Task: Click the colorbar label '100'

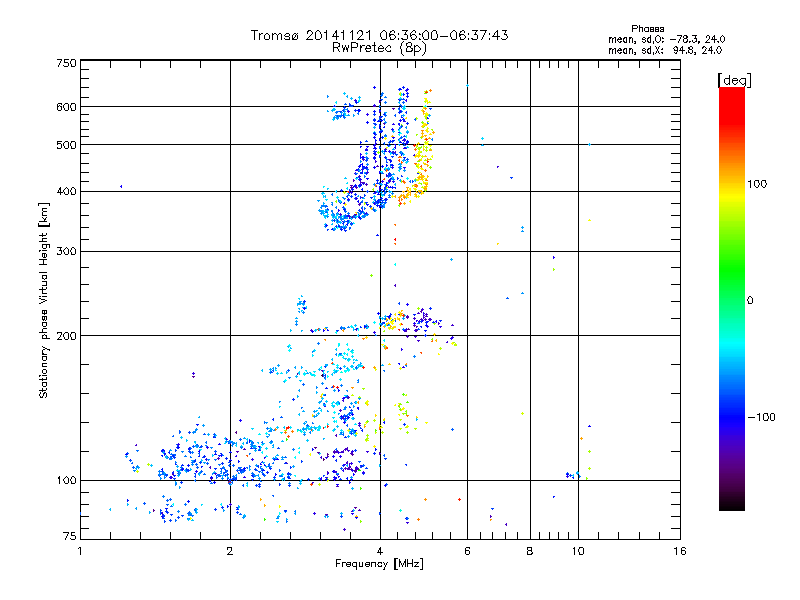Action: 757,184
